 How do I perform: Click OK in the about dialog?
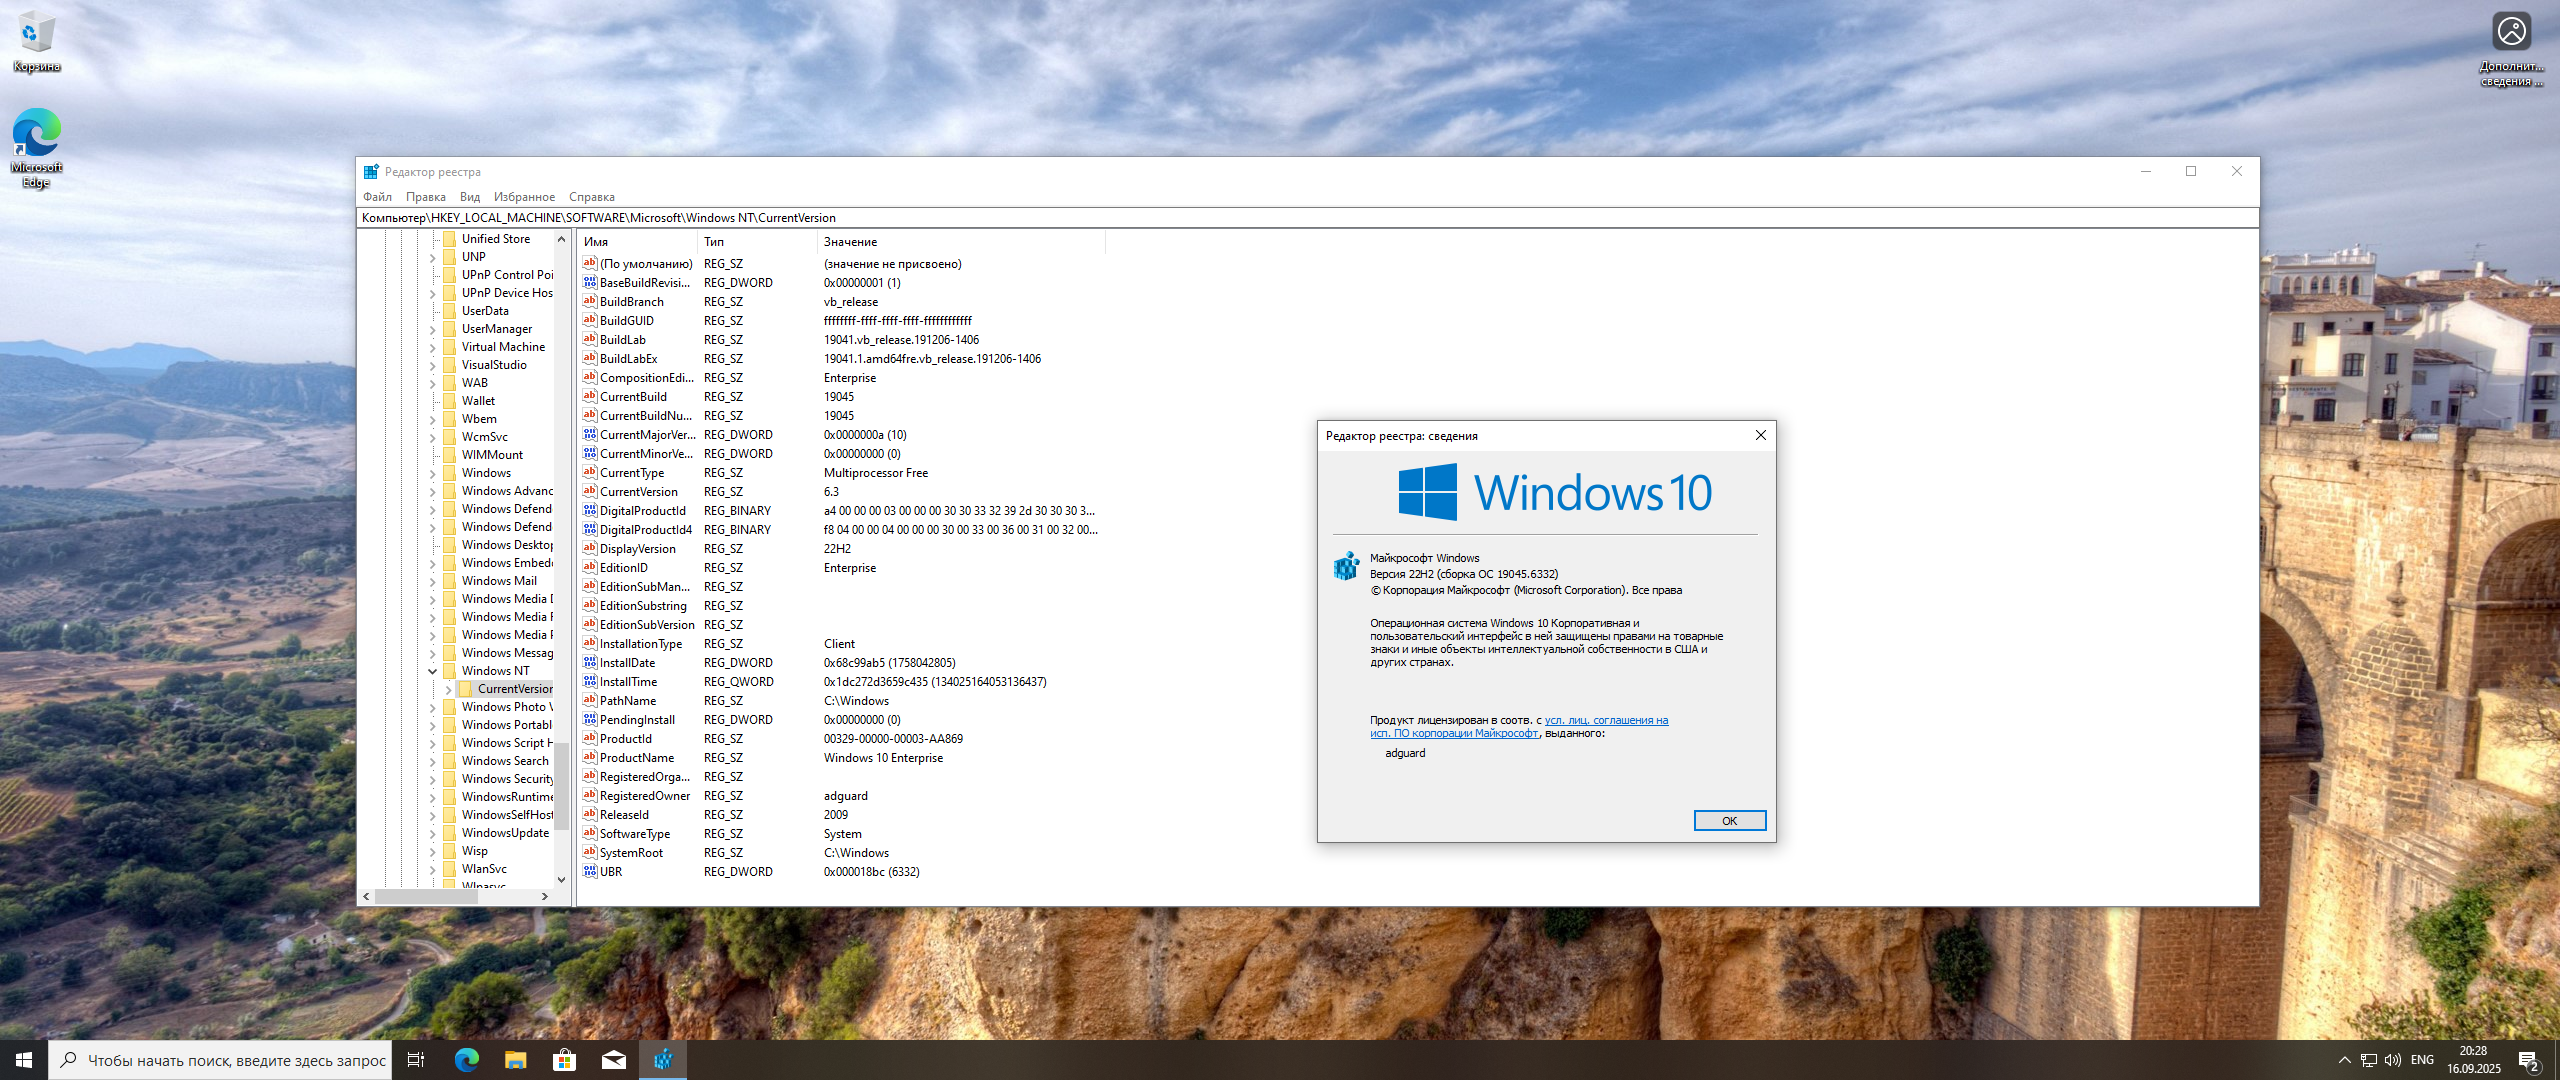[x=1729, y=821]
